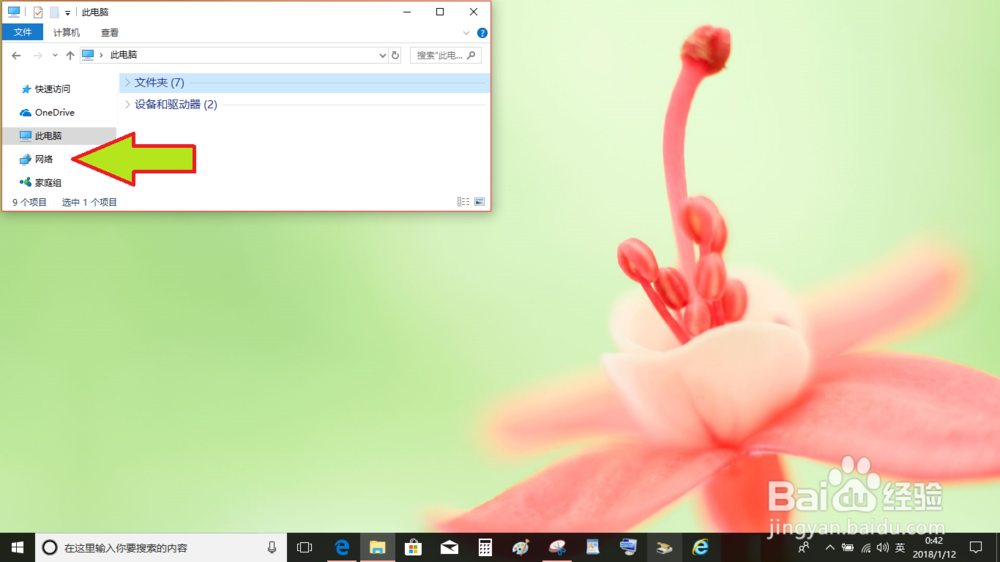Go up one level with up arrow
Screen dimensions: 1000x562
pos(70,55)
